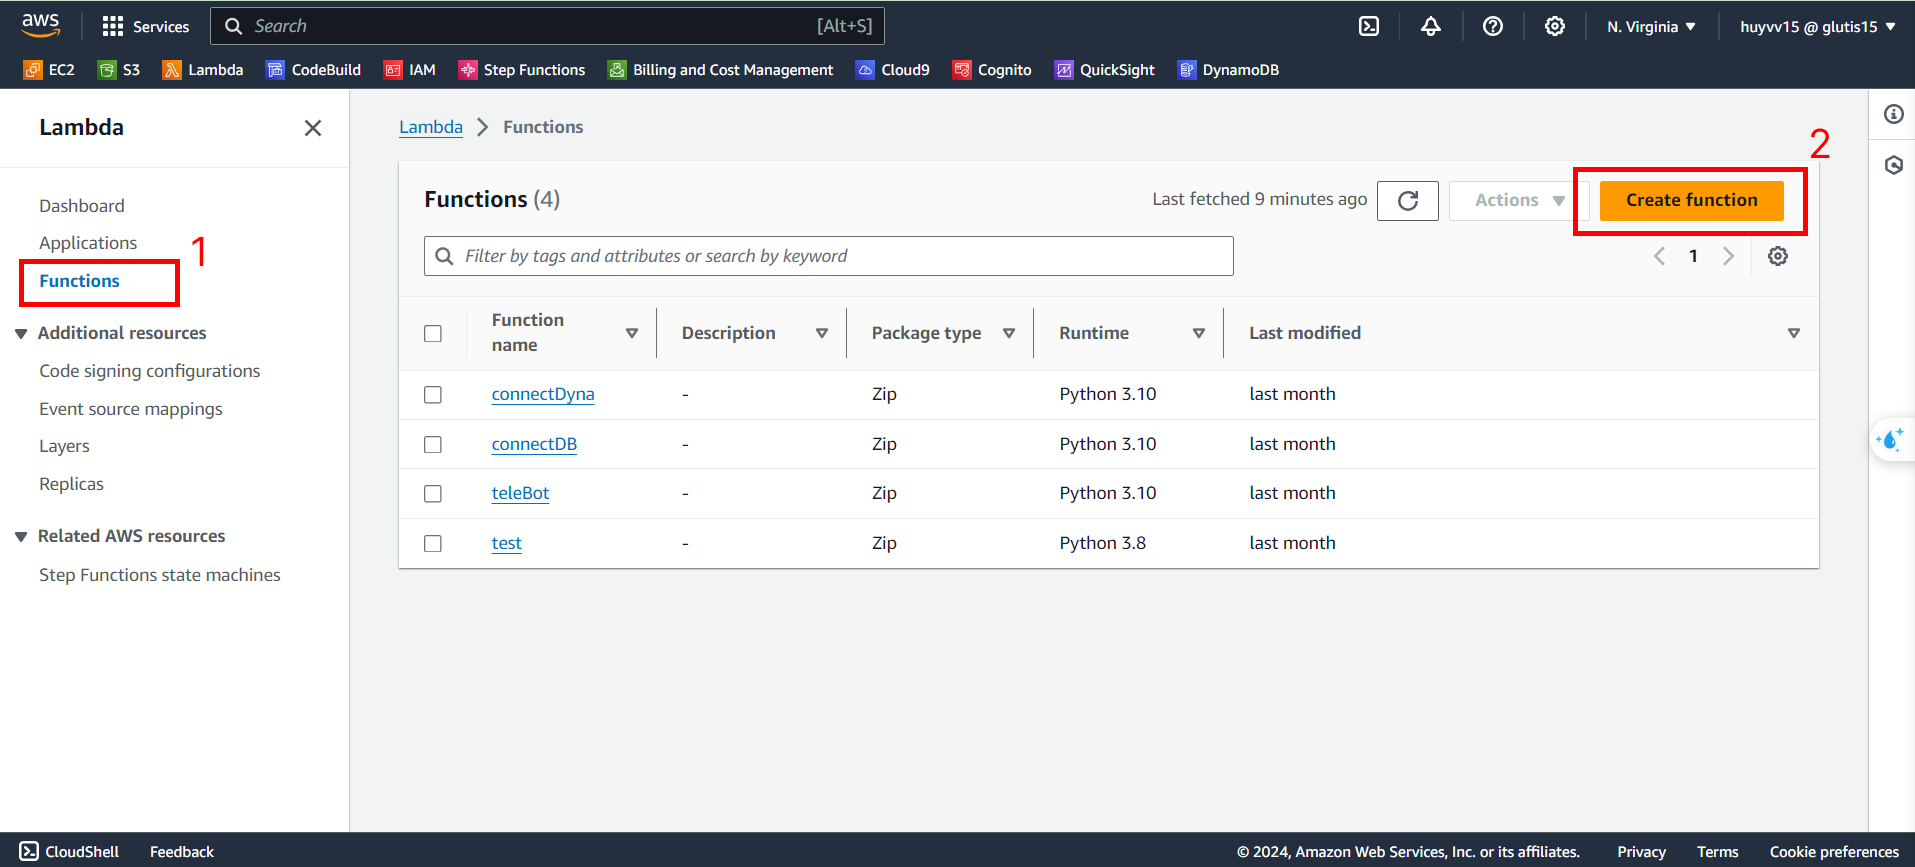Refresh the functions list

pos(1408,201)
